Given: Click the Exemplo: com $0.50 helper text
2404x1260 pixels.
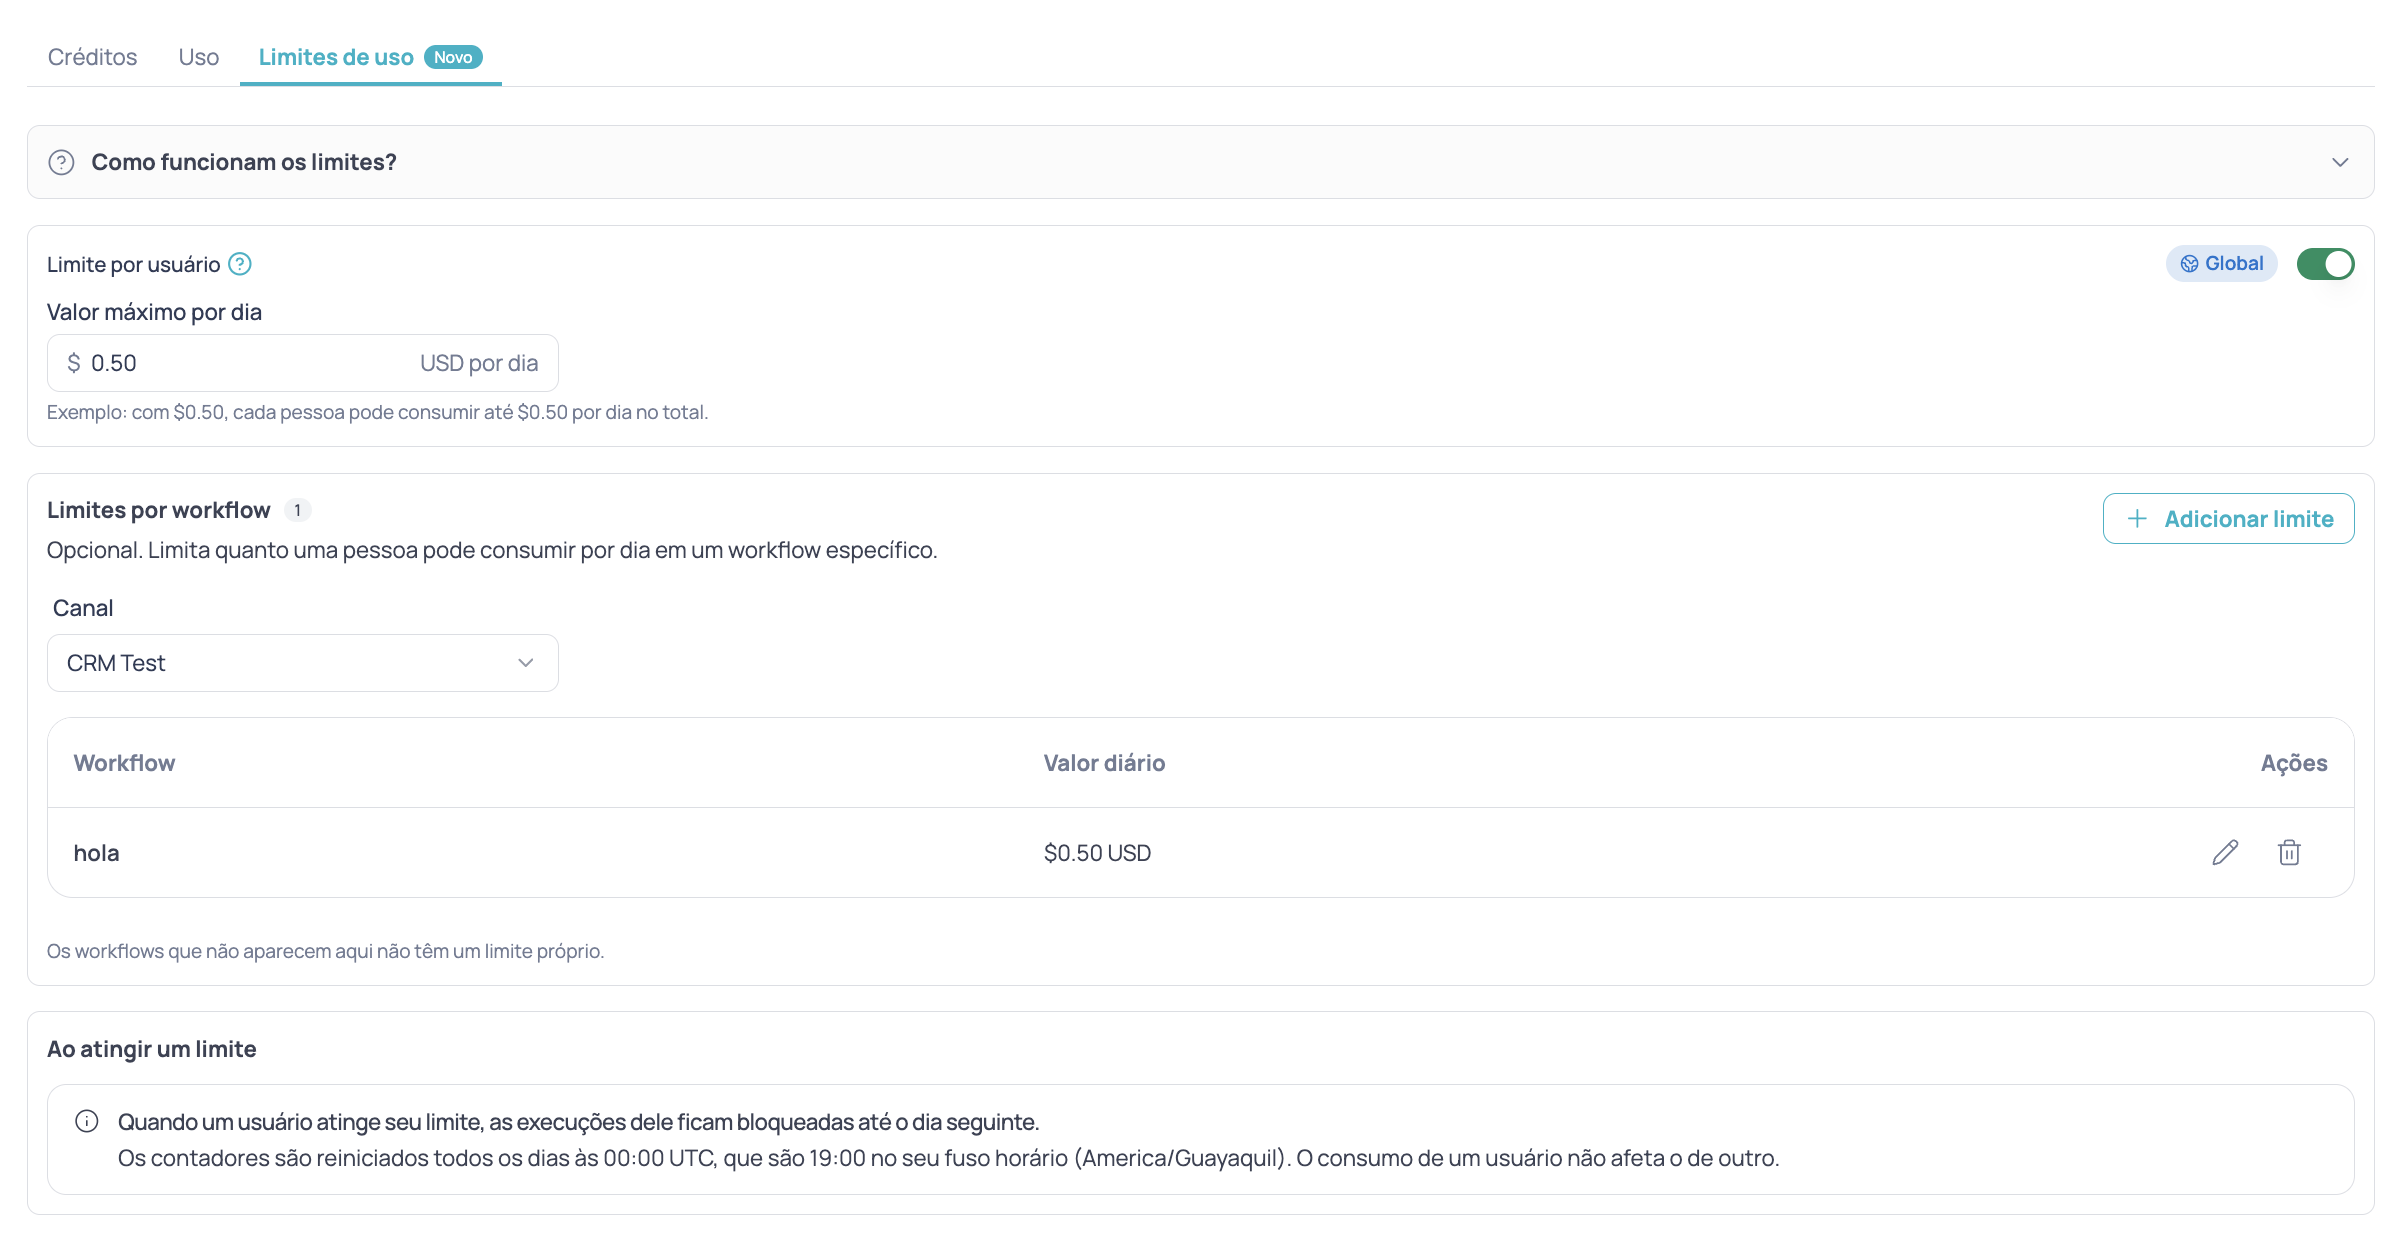Looking at the screenshot, I should click(377, 412).
